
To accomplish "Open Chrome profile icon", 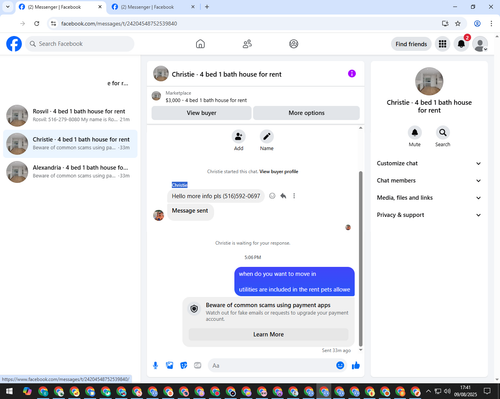I will (477, 24).
